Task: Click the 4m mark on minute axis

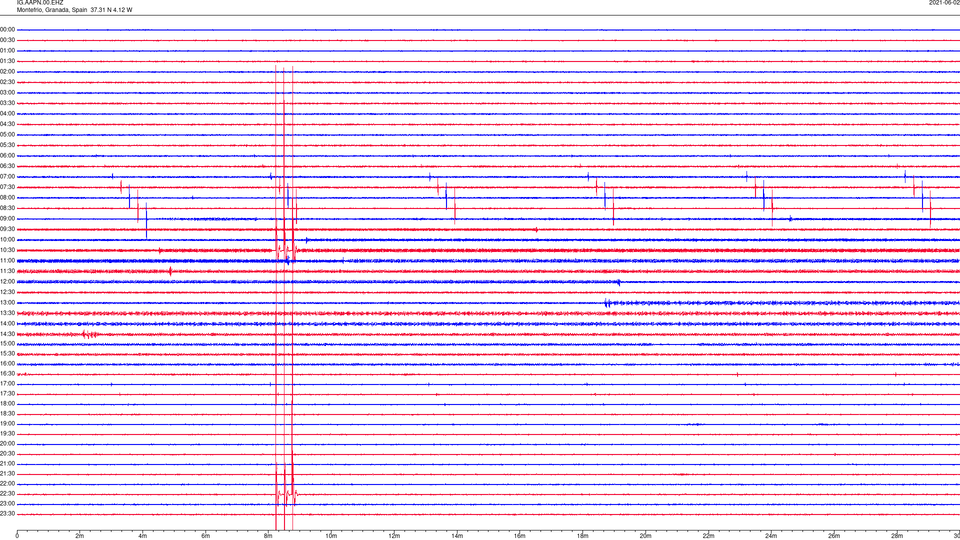Action: (x=143, y=536)
